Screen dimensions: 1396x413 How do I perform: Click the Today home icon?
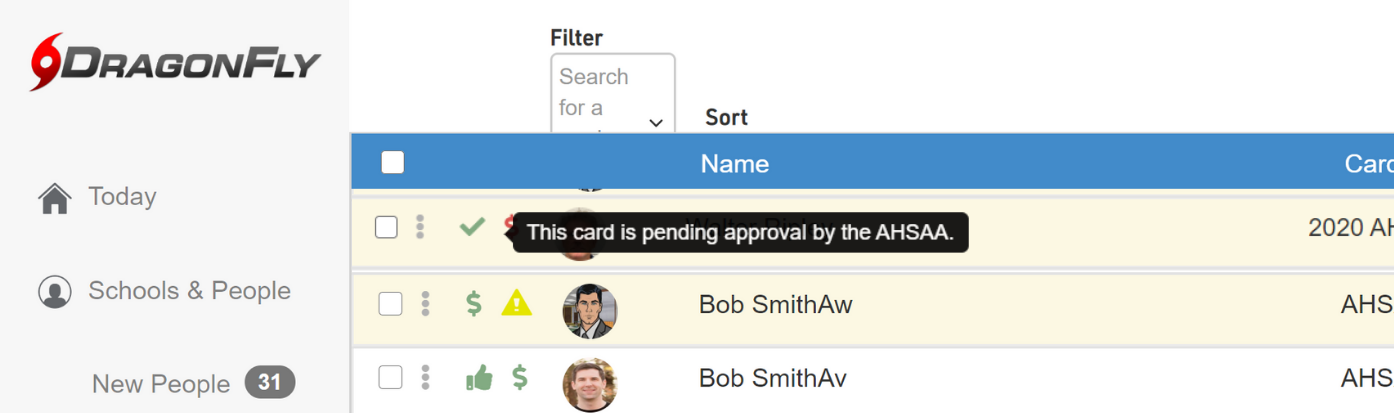point(55,198)
